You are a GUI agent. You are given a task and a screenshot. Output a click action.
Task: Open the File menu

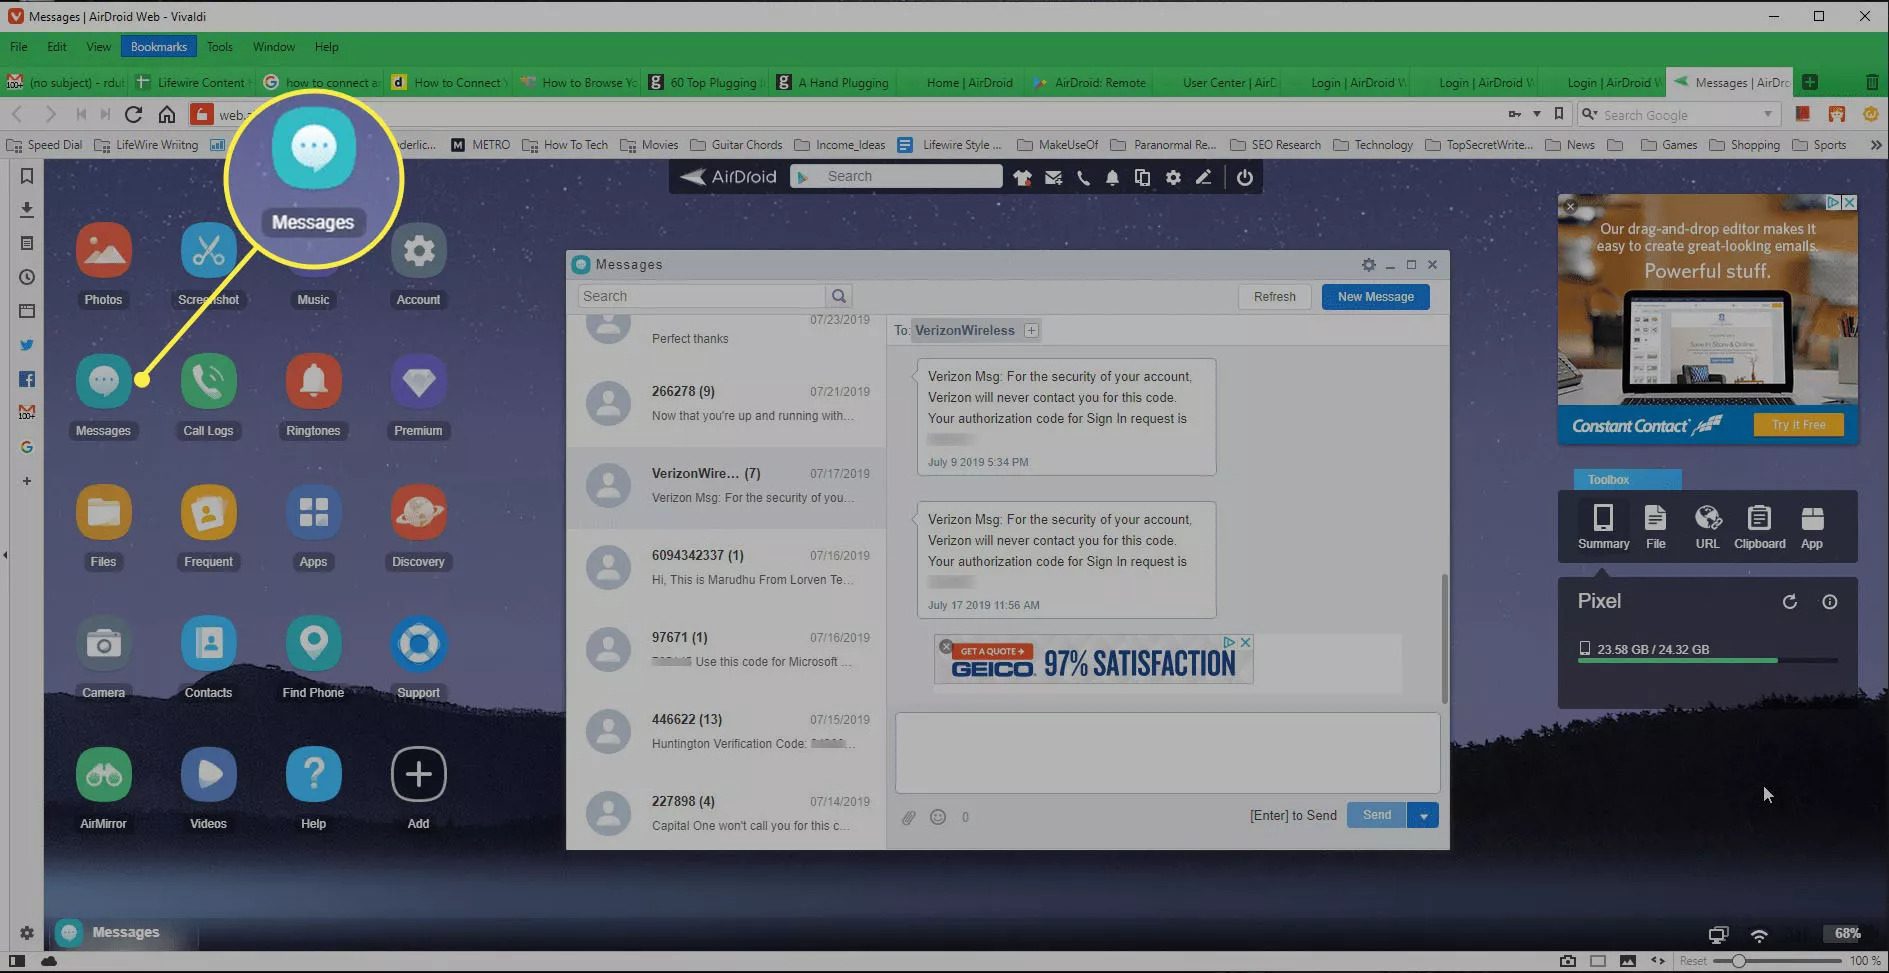[19, 47]
